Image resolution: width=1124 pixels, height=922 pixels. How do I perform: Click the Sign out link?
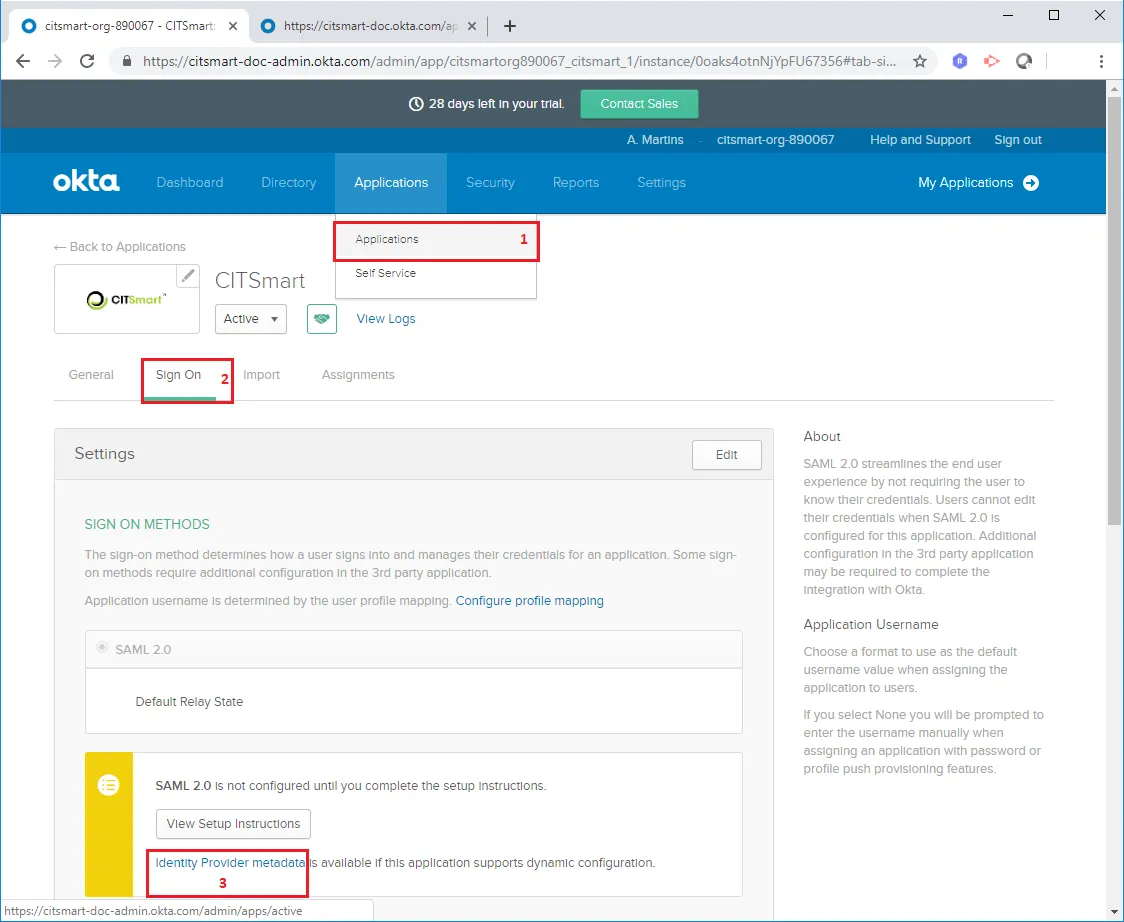[1017, 140]
